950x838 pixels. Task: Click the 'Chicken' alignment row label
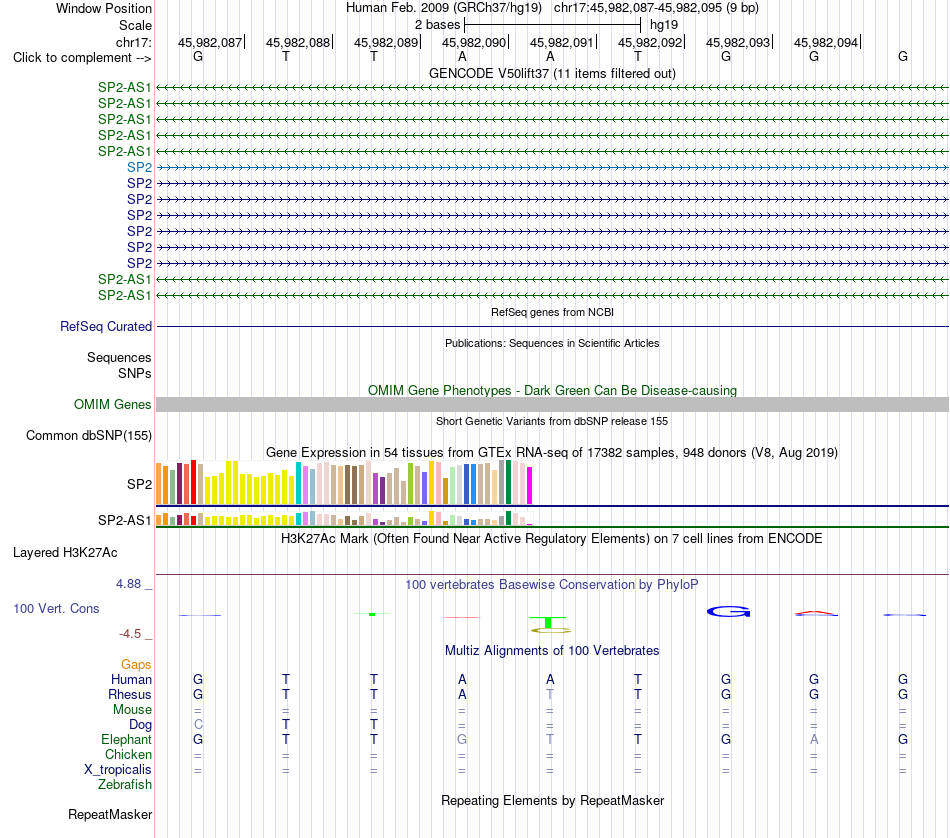[x=128, y=754]
